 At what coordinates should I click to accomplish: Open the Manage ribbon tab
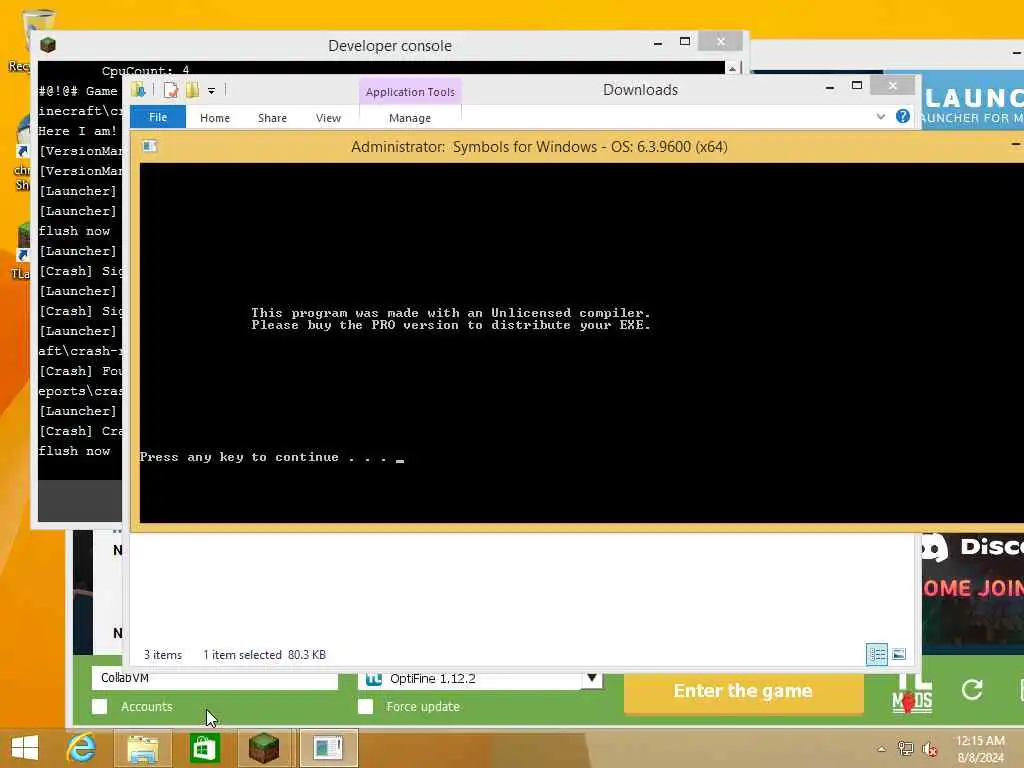point(410,118)
